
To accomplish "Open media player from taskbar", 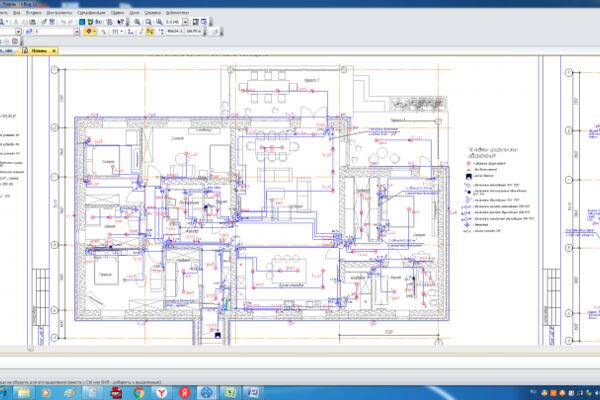I will pos(46,393).
